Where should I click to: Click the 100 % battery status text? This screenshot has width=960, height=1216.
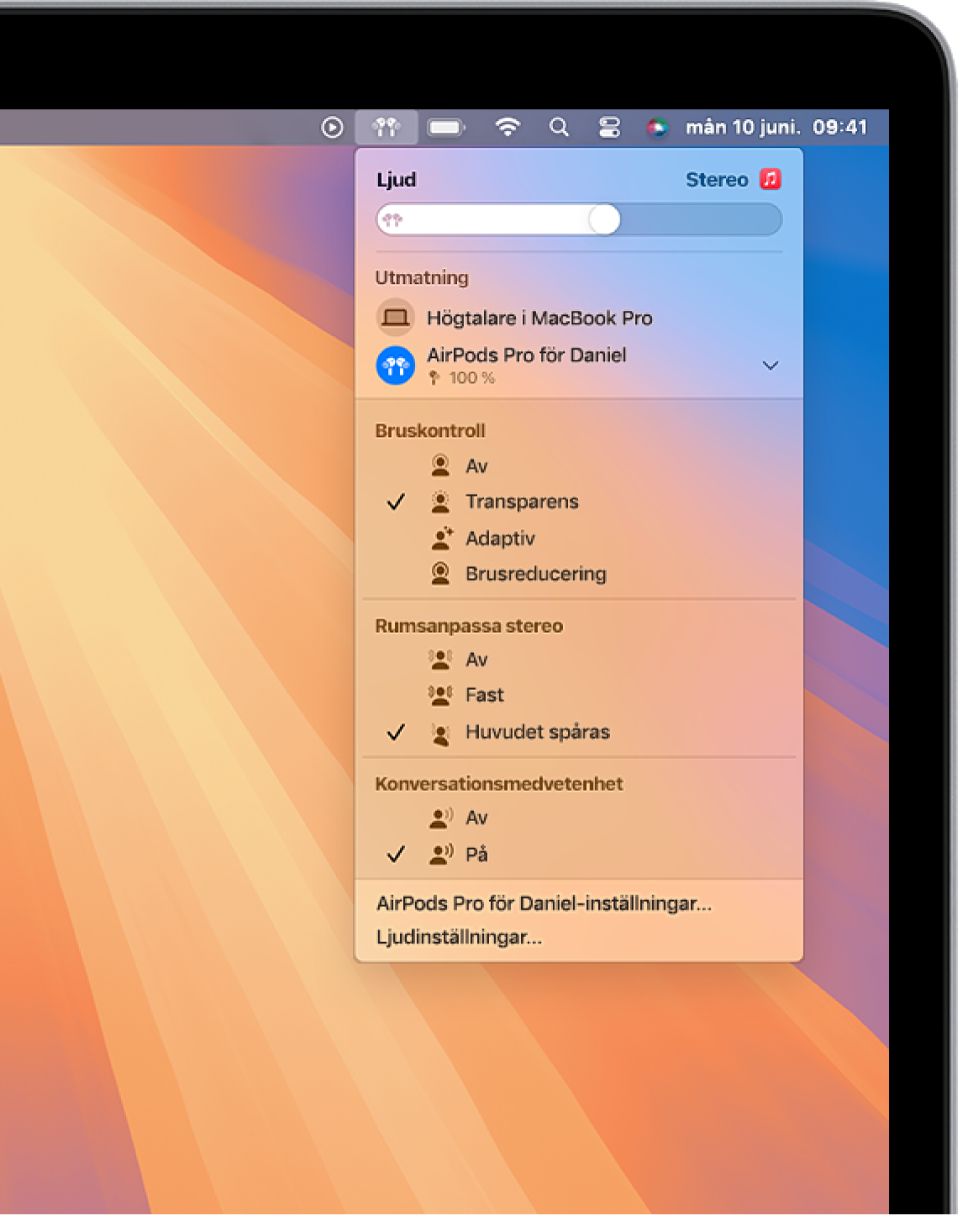470,379
